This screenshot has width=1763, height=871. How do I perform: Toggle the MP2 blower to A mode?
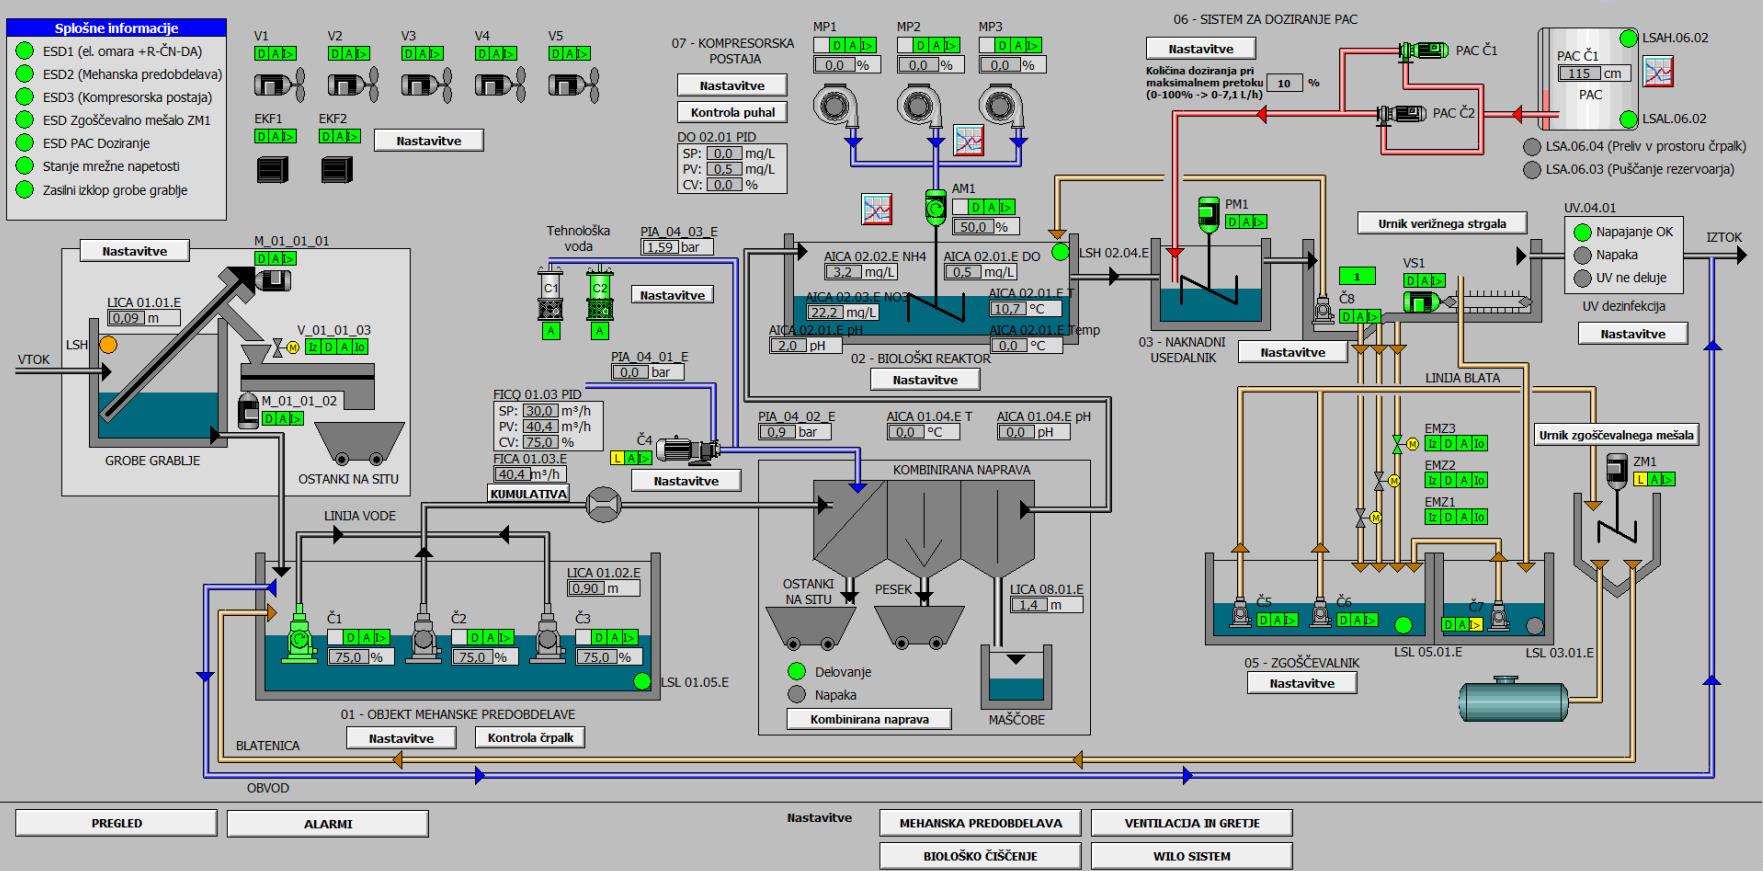pos(936,45)
